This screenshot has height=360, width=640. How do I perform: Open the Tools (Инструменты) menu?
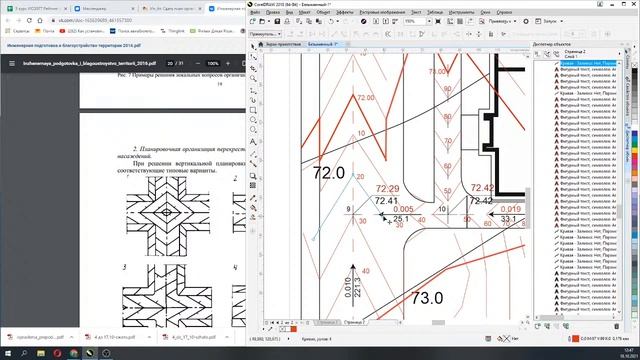click(461, 12)
